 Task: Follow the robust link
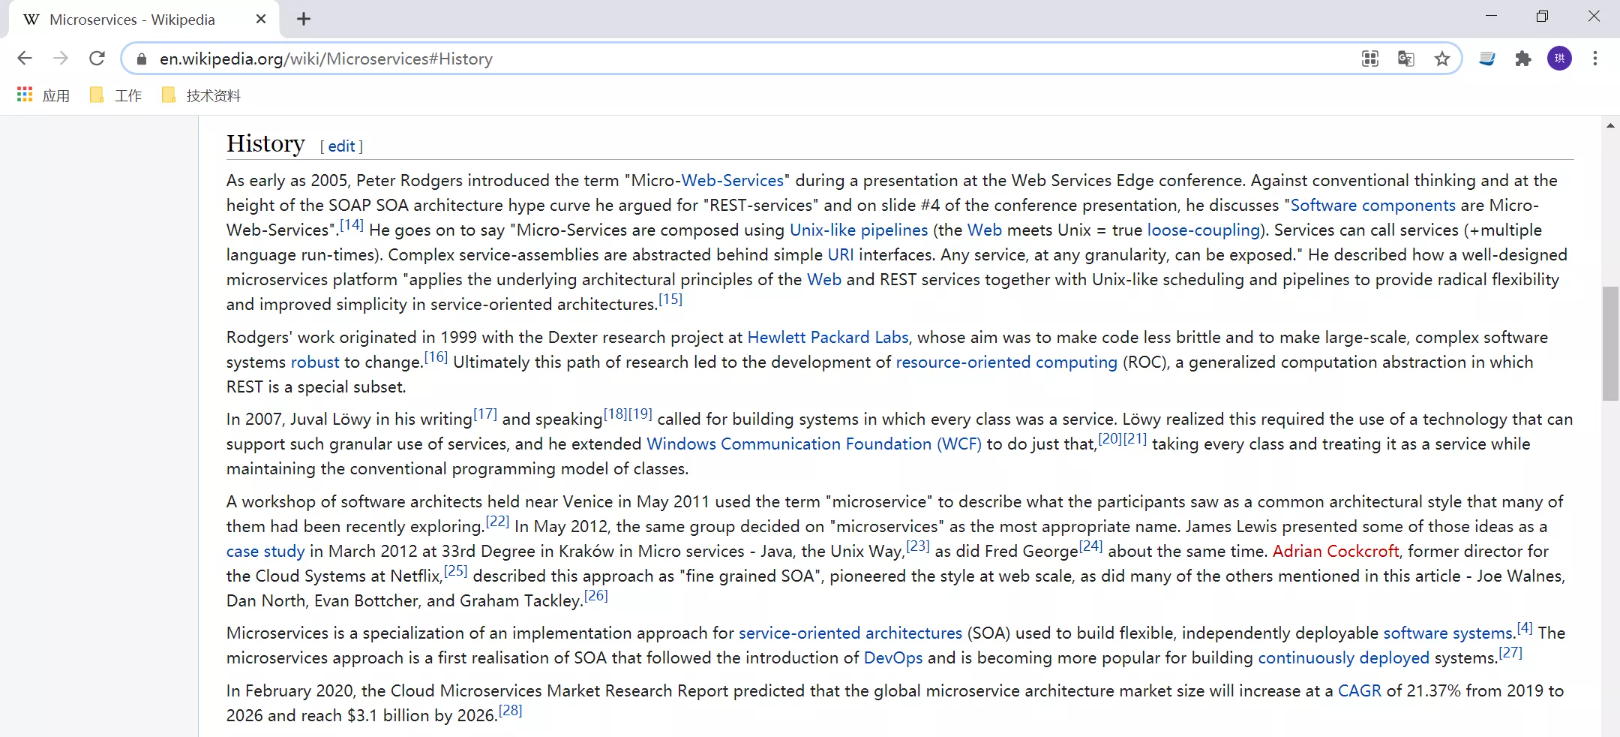315,362
